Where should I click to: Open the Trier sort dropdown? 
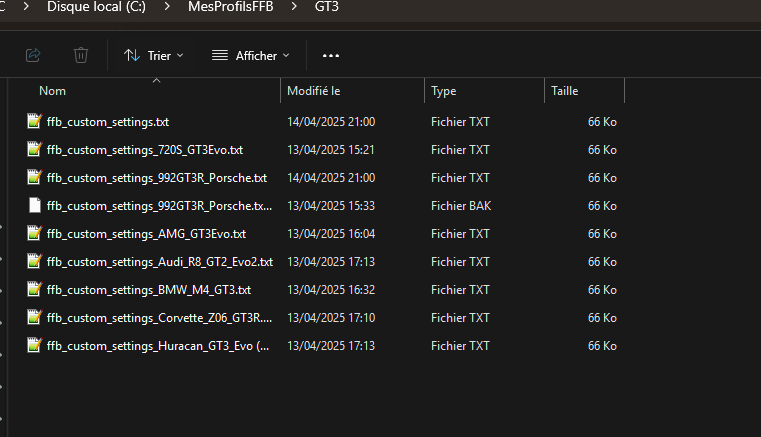[153, 56]
